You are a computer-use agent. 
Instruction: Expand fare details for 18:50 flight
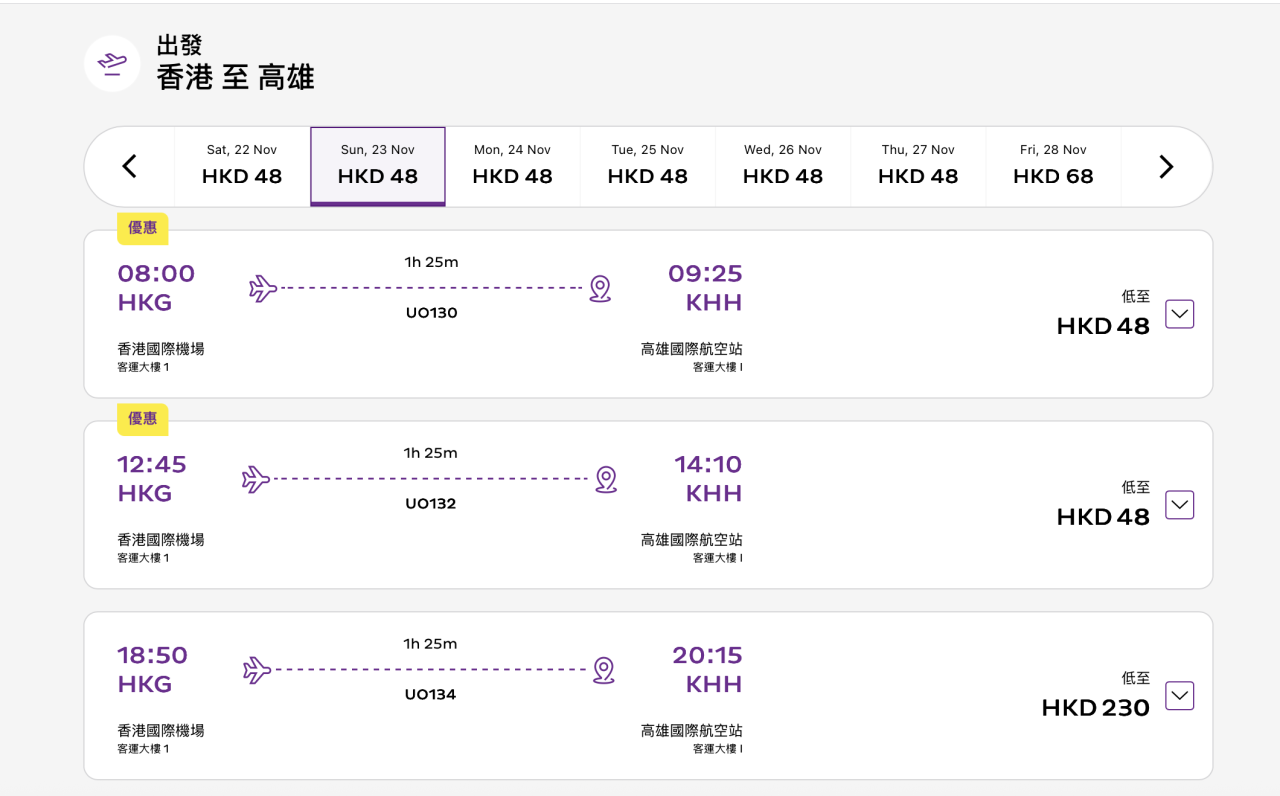click(x=1180, y=696)
